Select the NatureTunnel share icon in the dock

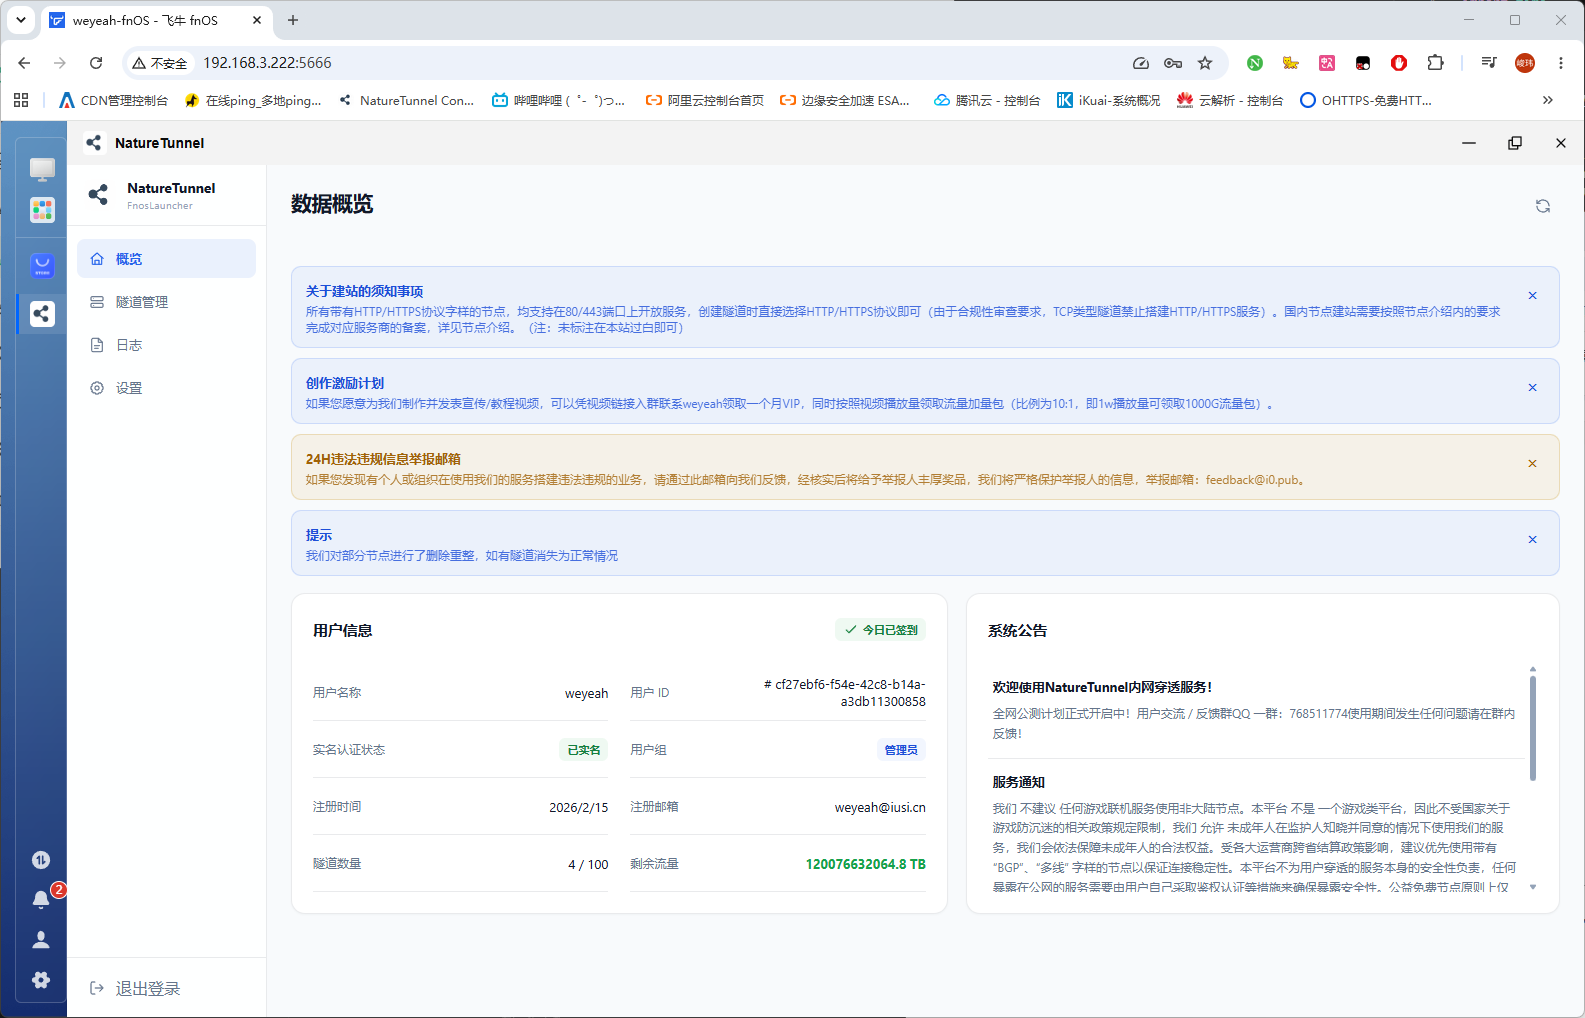tap(42, 314)
